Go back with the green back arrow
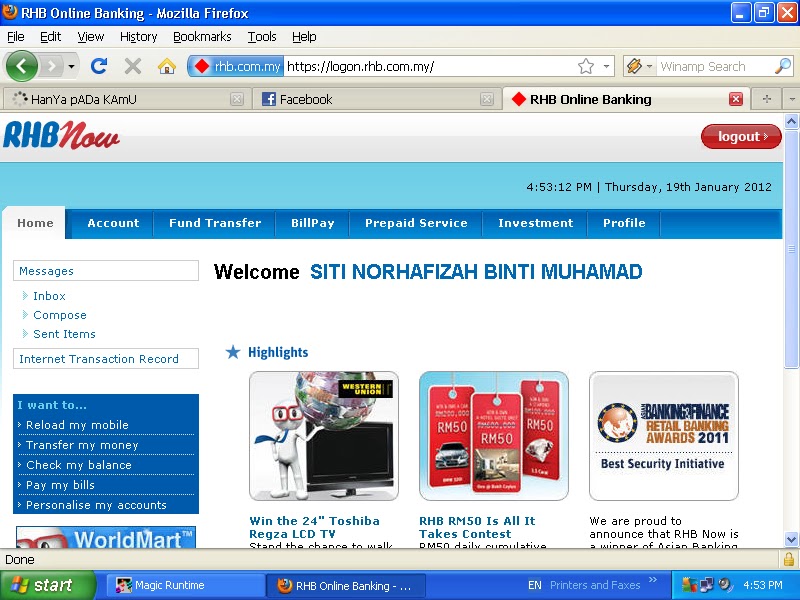Image resolution: width=800 pixels, height=600 pixels. [x=21, y=66]
